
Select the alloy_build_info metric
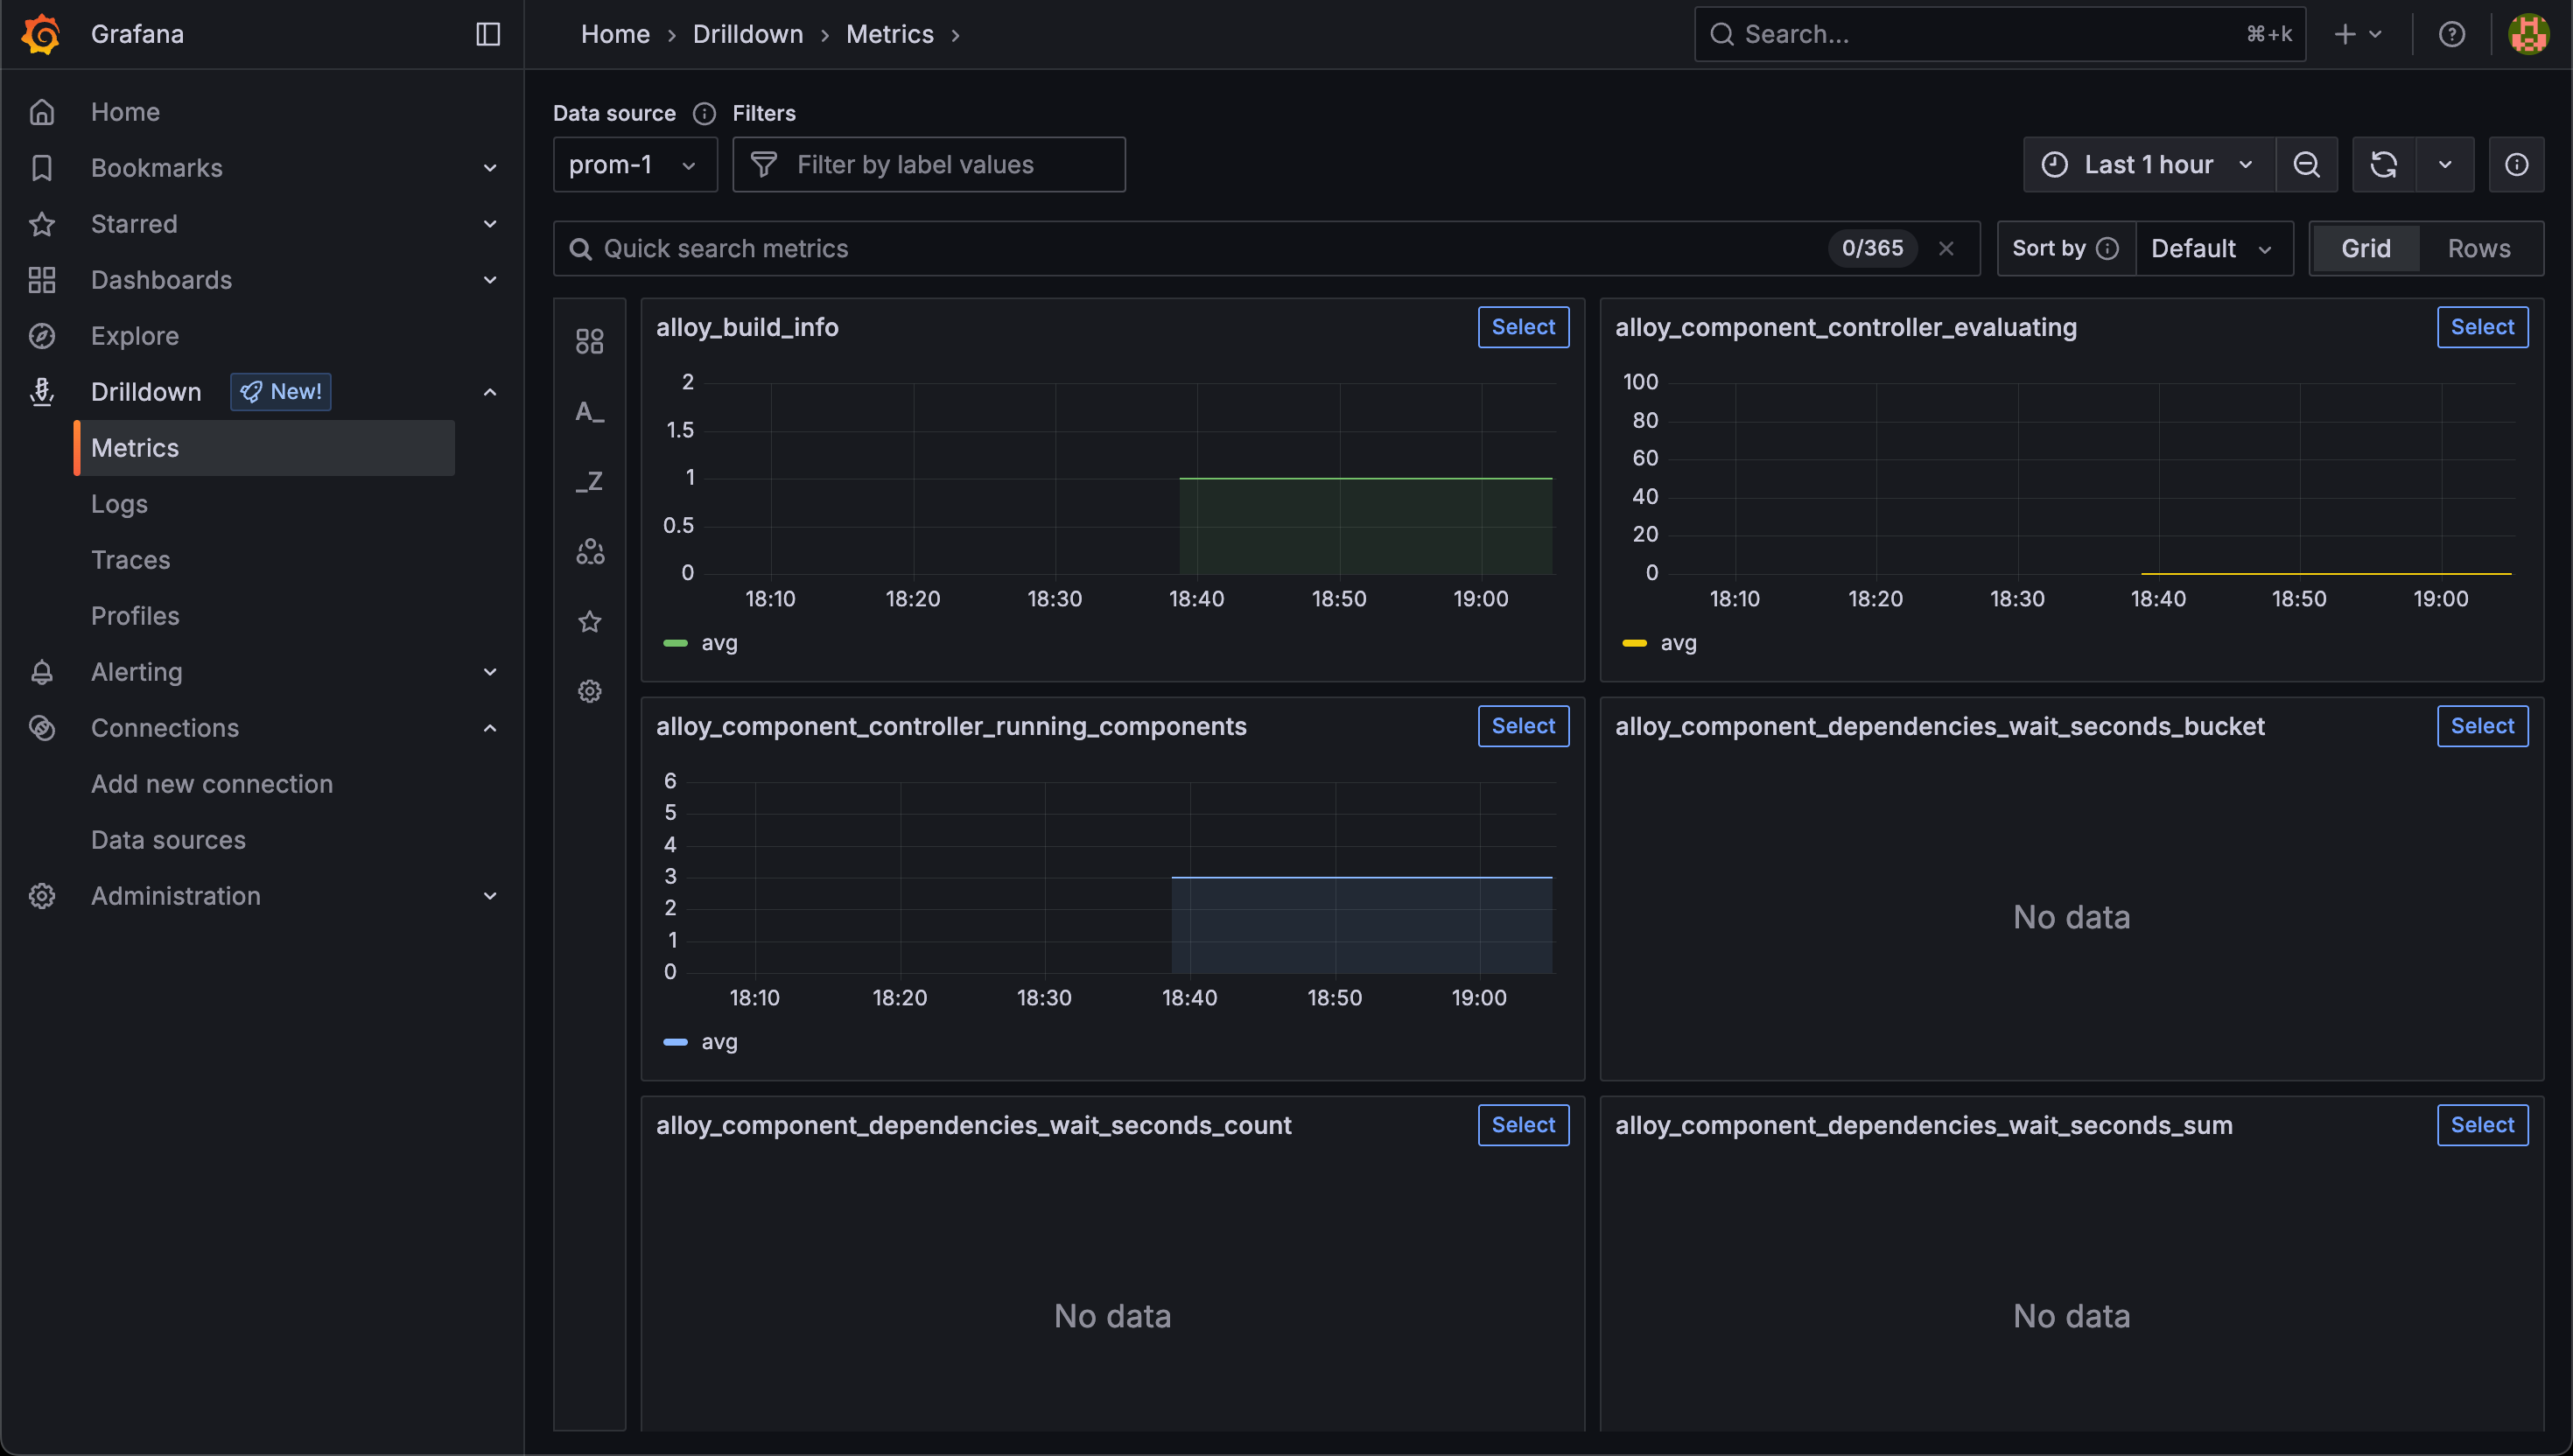pos(1523,327)
